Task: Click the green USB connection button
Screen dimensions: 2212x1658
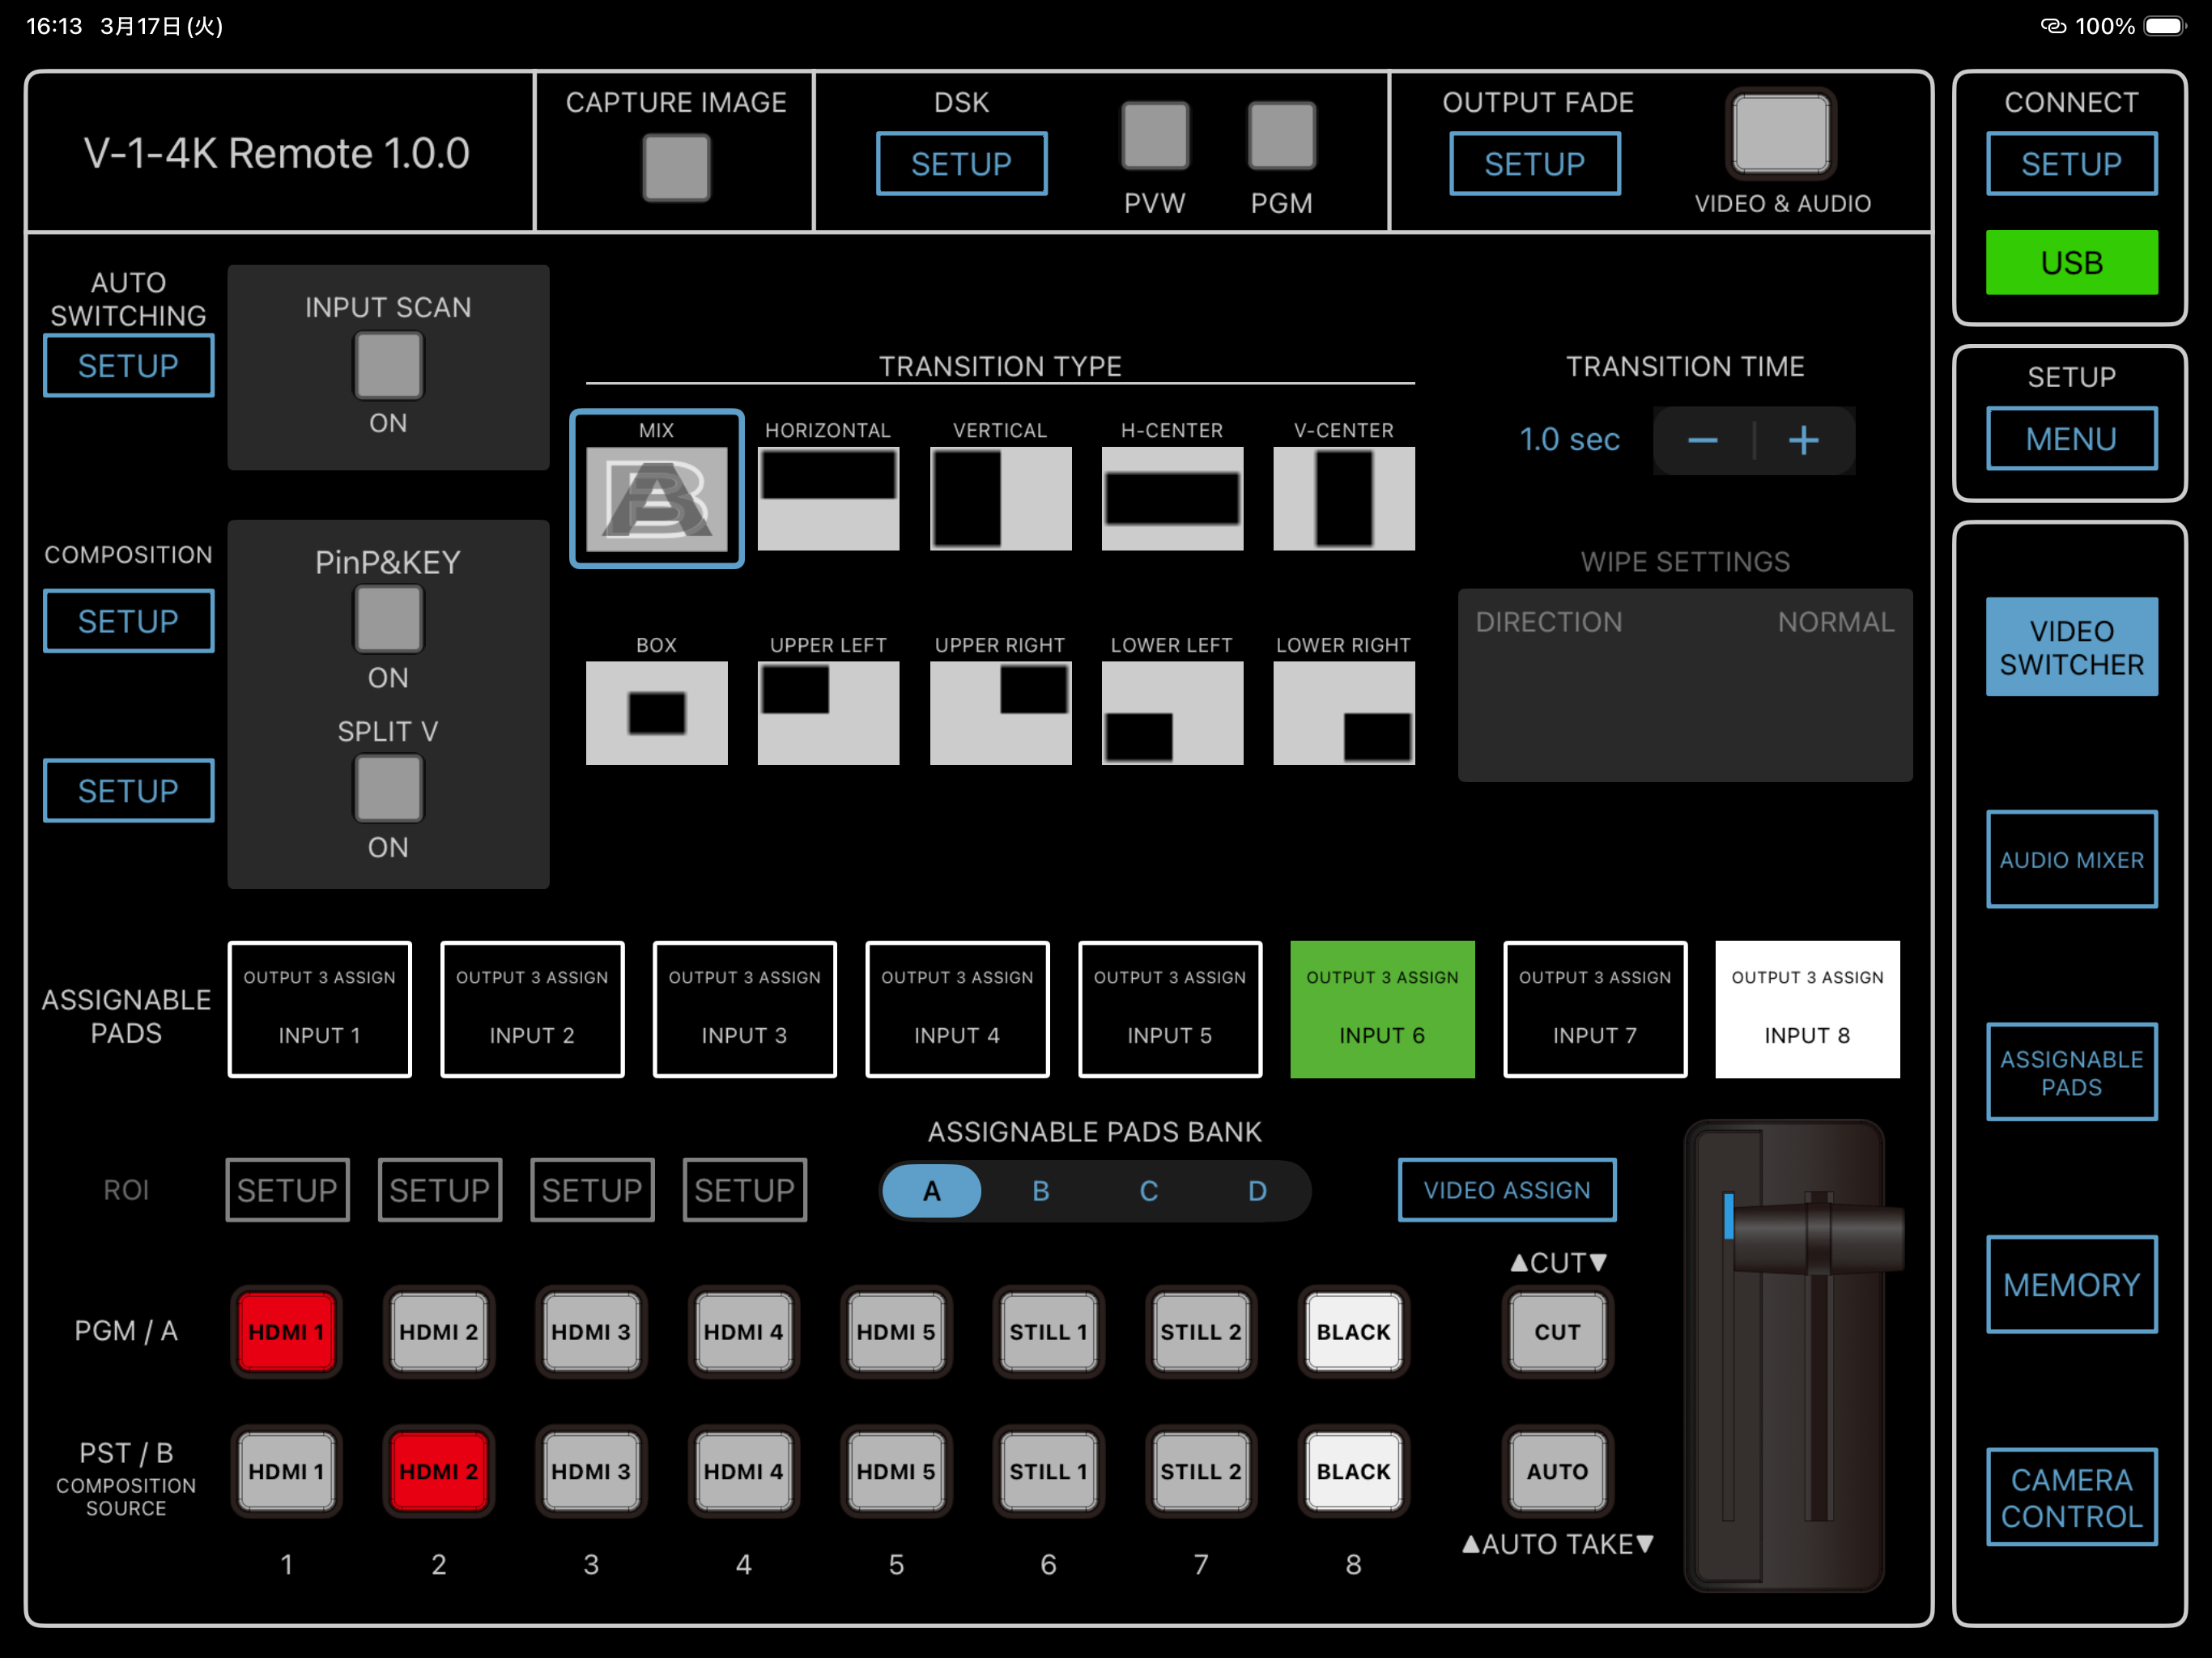Action: coord(2071,262)
